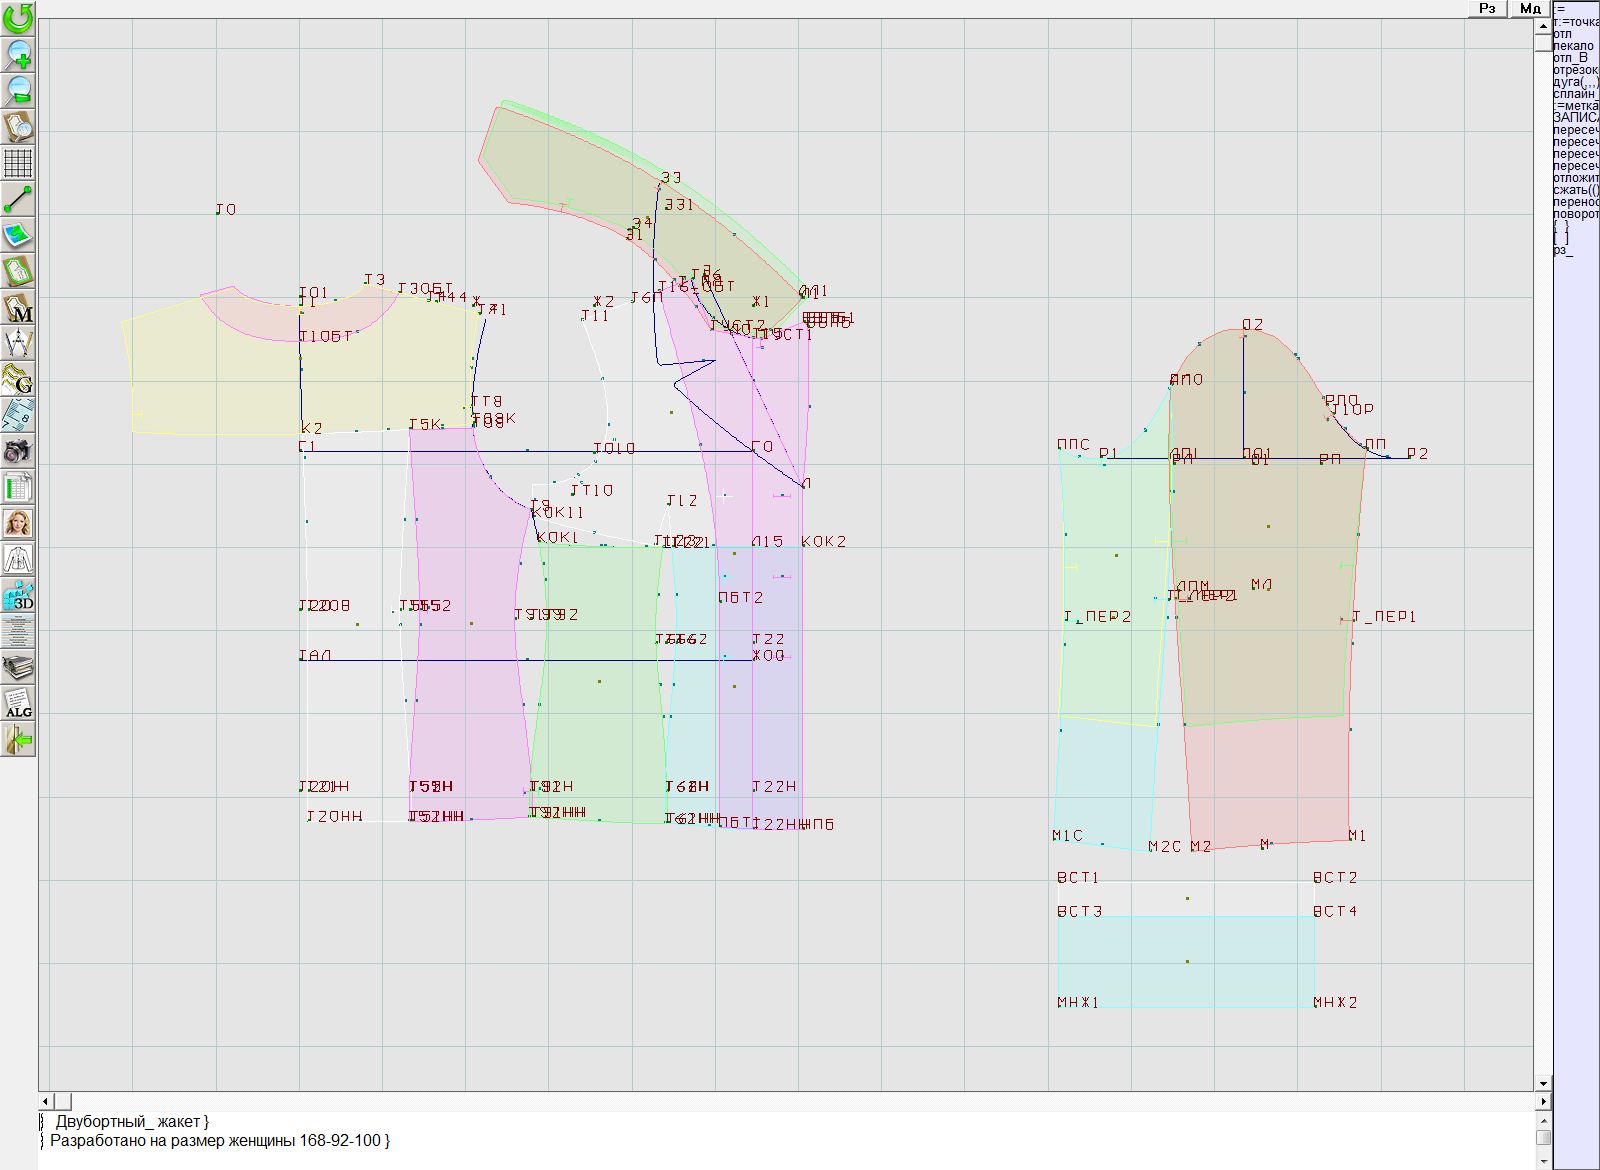The width and height of the screenshot is (1600, 1170).
Task: Select 'сплайн' in the operator list
Action: pyautogui.click(x=1575, y=94)
